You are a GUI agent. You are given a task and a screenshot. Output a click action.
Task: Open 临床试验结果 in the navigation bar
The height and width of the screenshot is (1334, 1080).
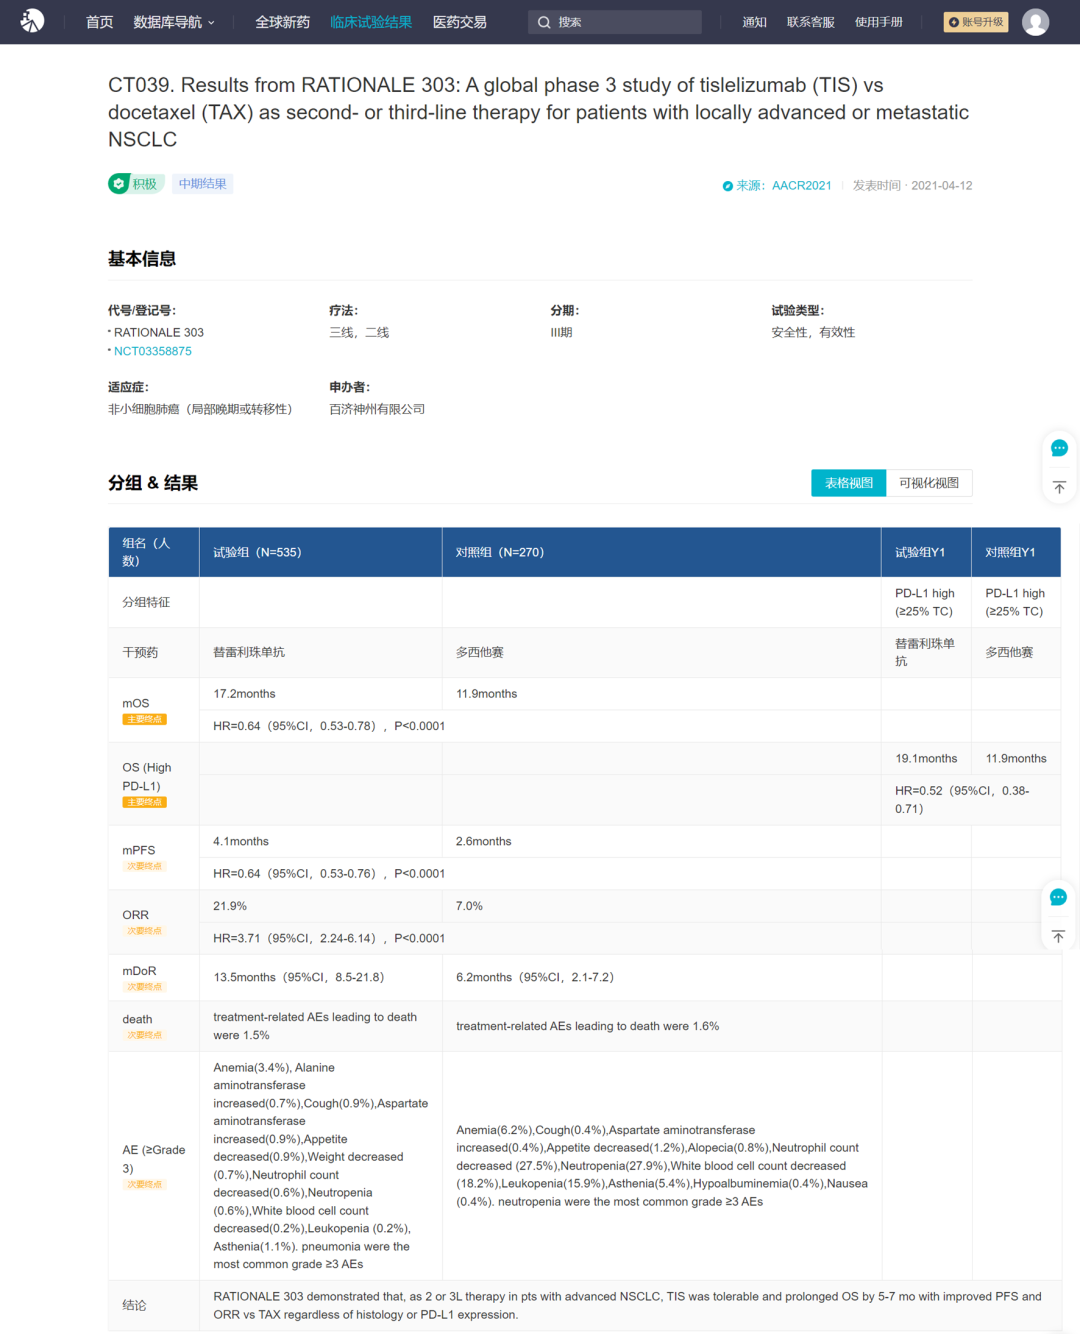click(371, 22)
